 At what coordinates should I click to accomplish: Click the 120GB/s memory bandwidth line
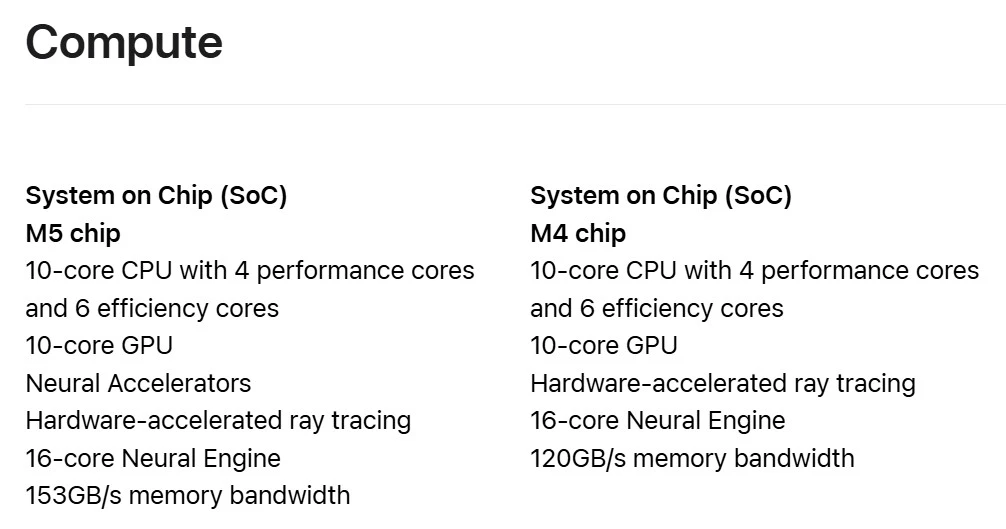692,459
